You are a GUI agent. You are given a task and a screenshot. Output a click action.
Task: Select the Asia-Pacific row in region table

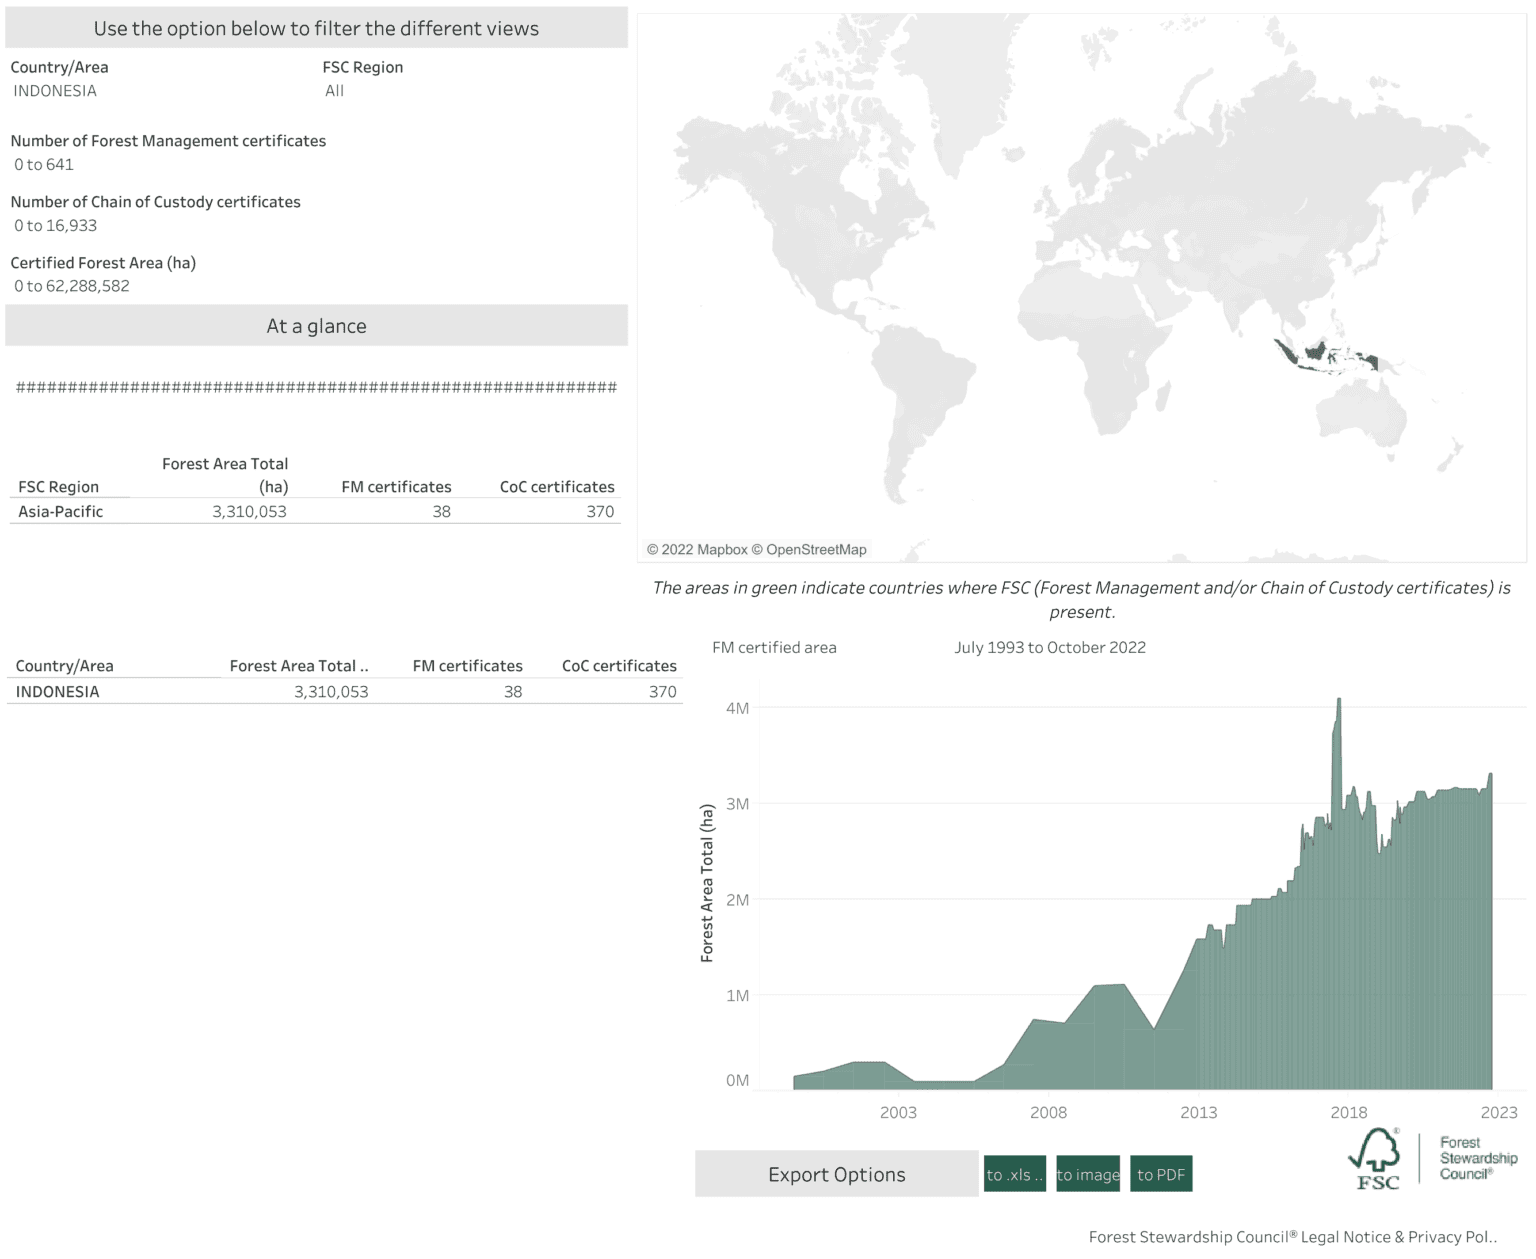(x=61, y=512)
